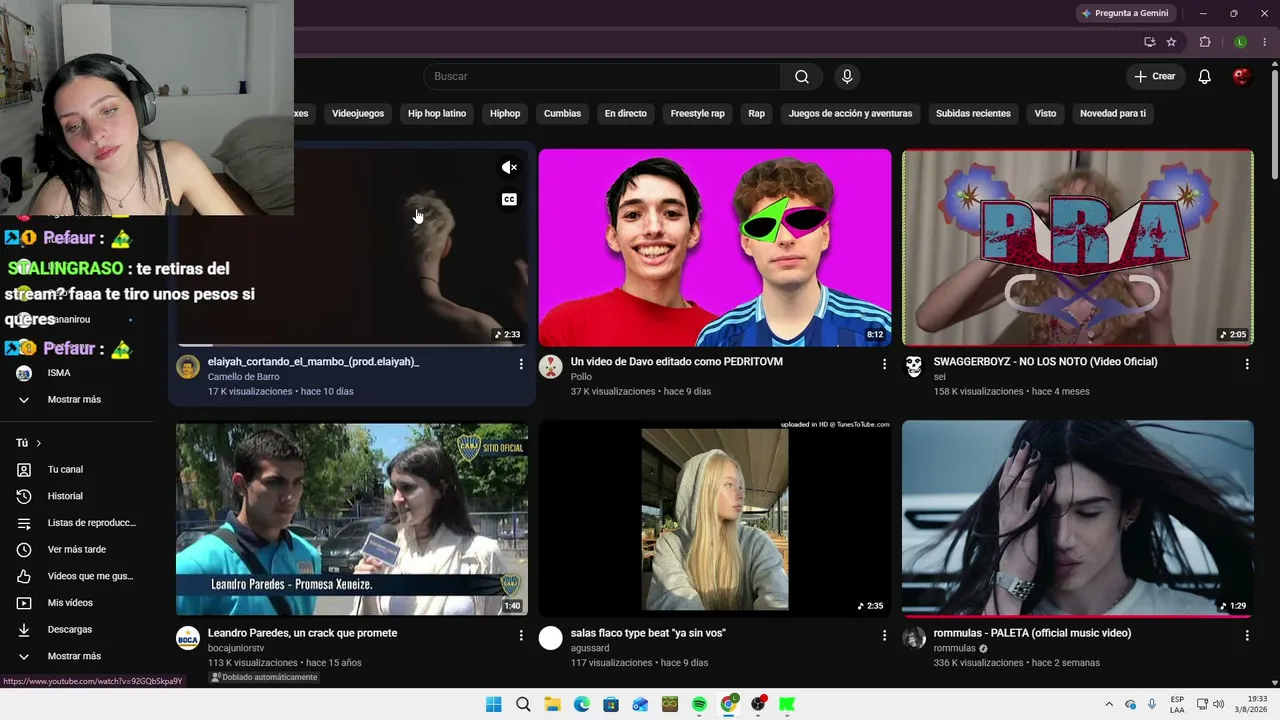Expand Mostrar más under subscriptions list
1280x720 pixels.
coord(74,400)
